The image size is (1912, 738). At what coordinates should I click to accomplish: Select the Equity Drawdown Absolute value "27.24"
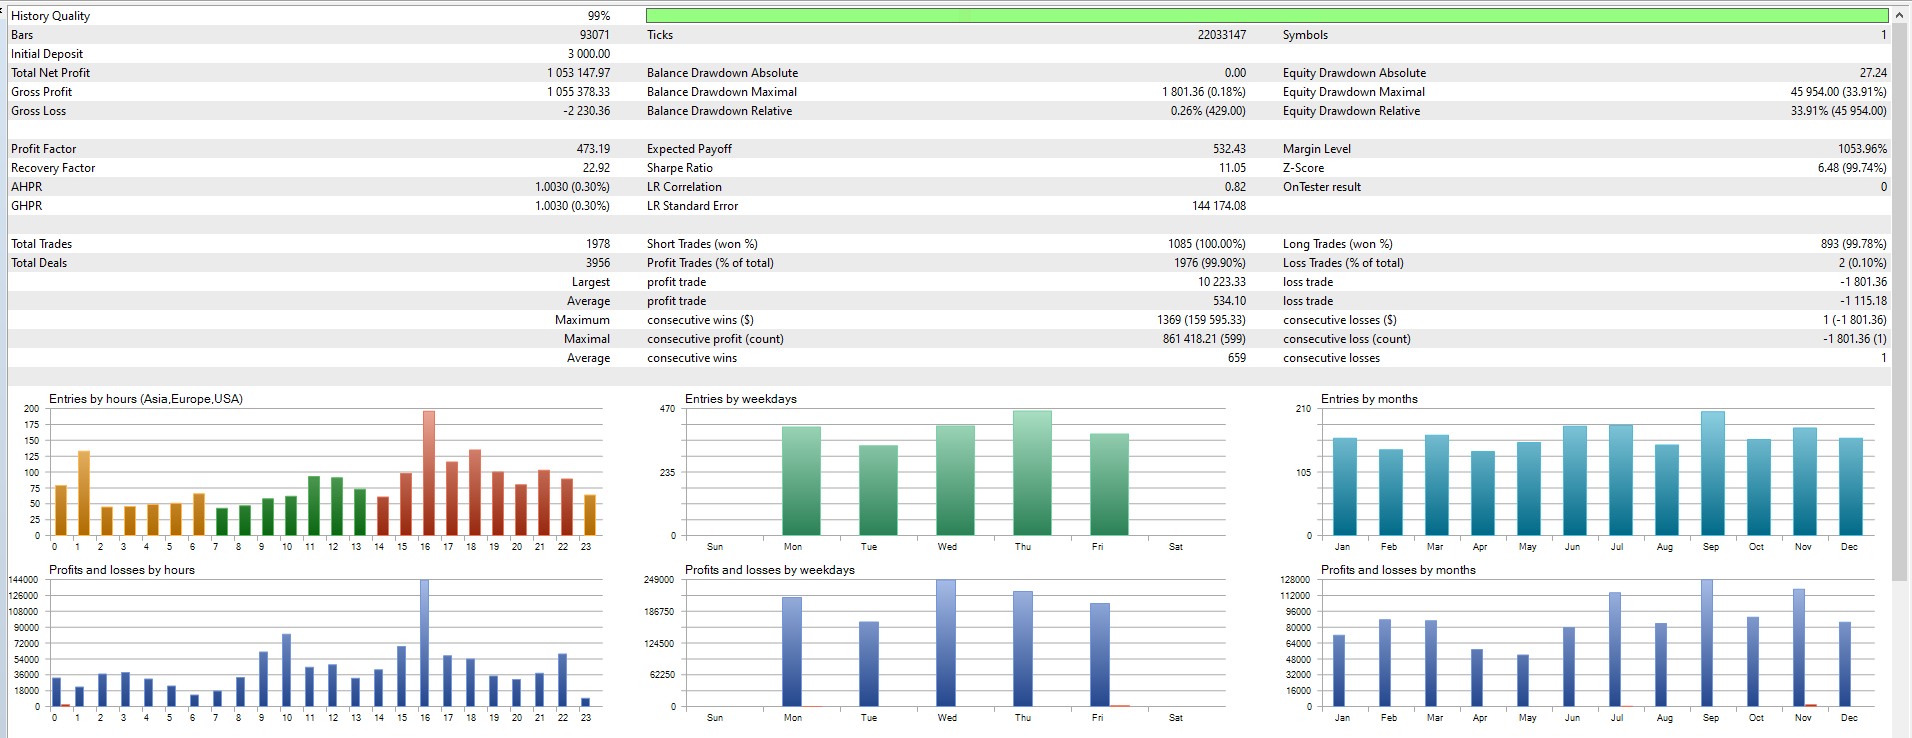point(1873,73)
